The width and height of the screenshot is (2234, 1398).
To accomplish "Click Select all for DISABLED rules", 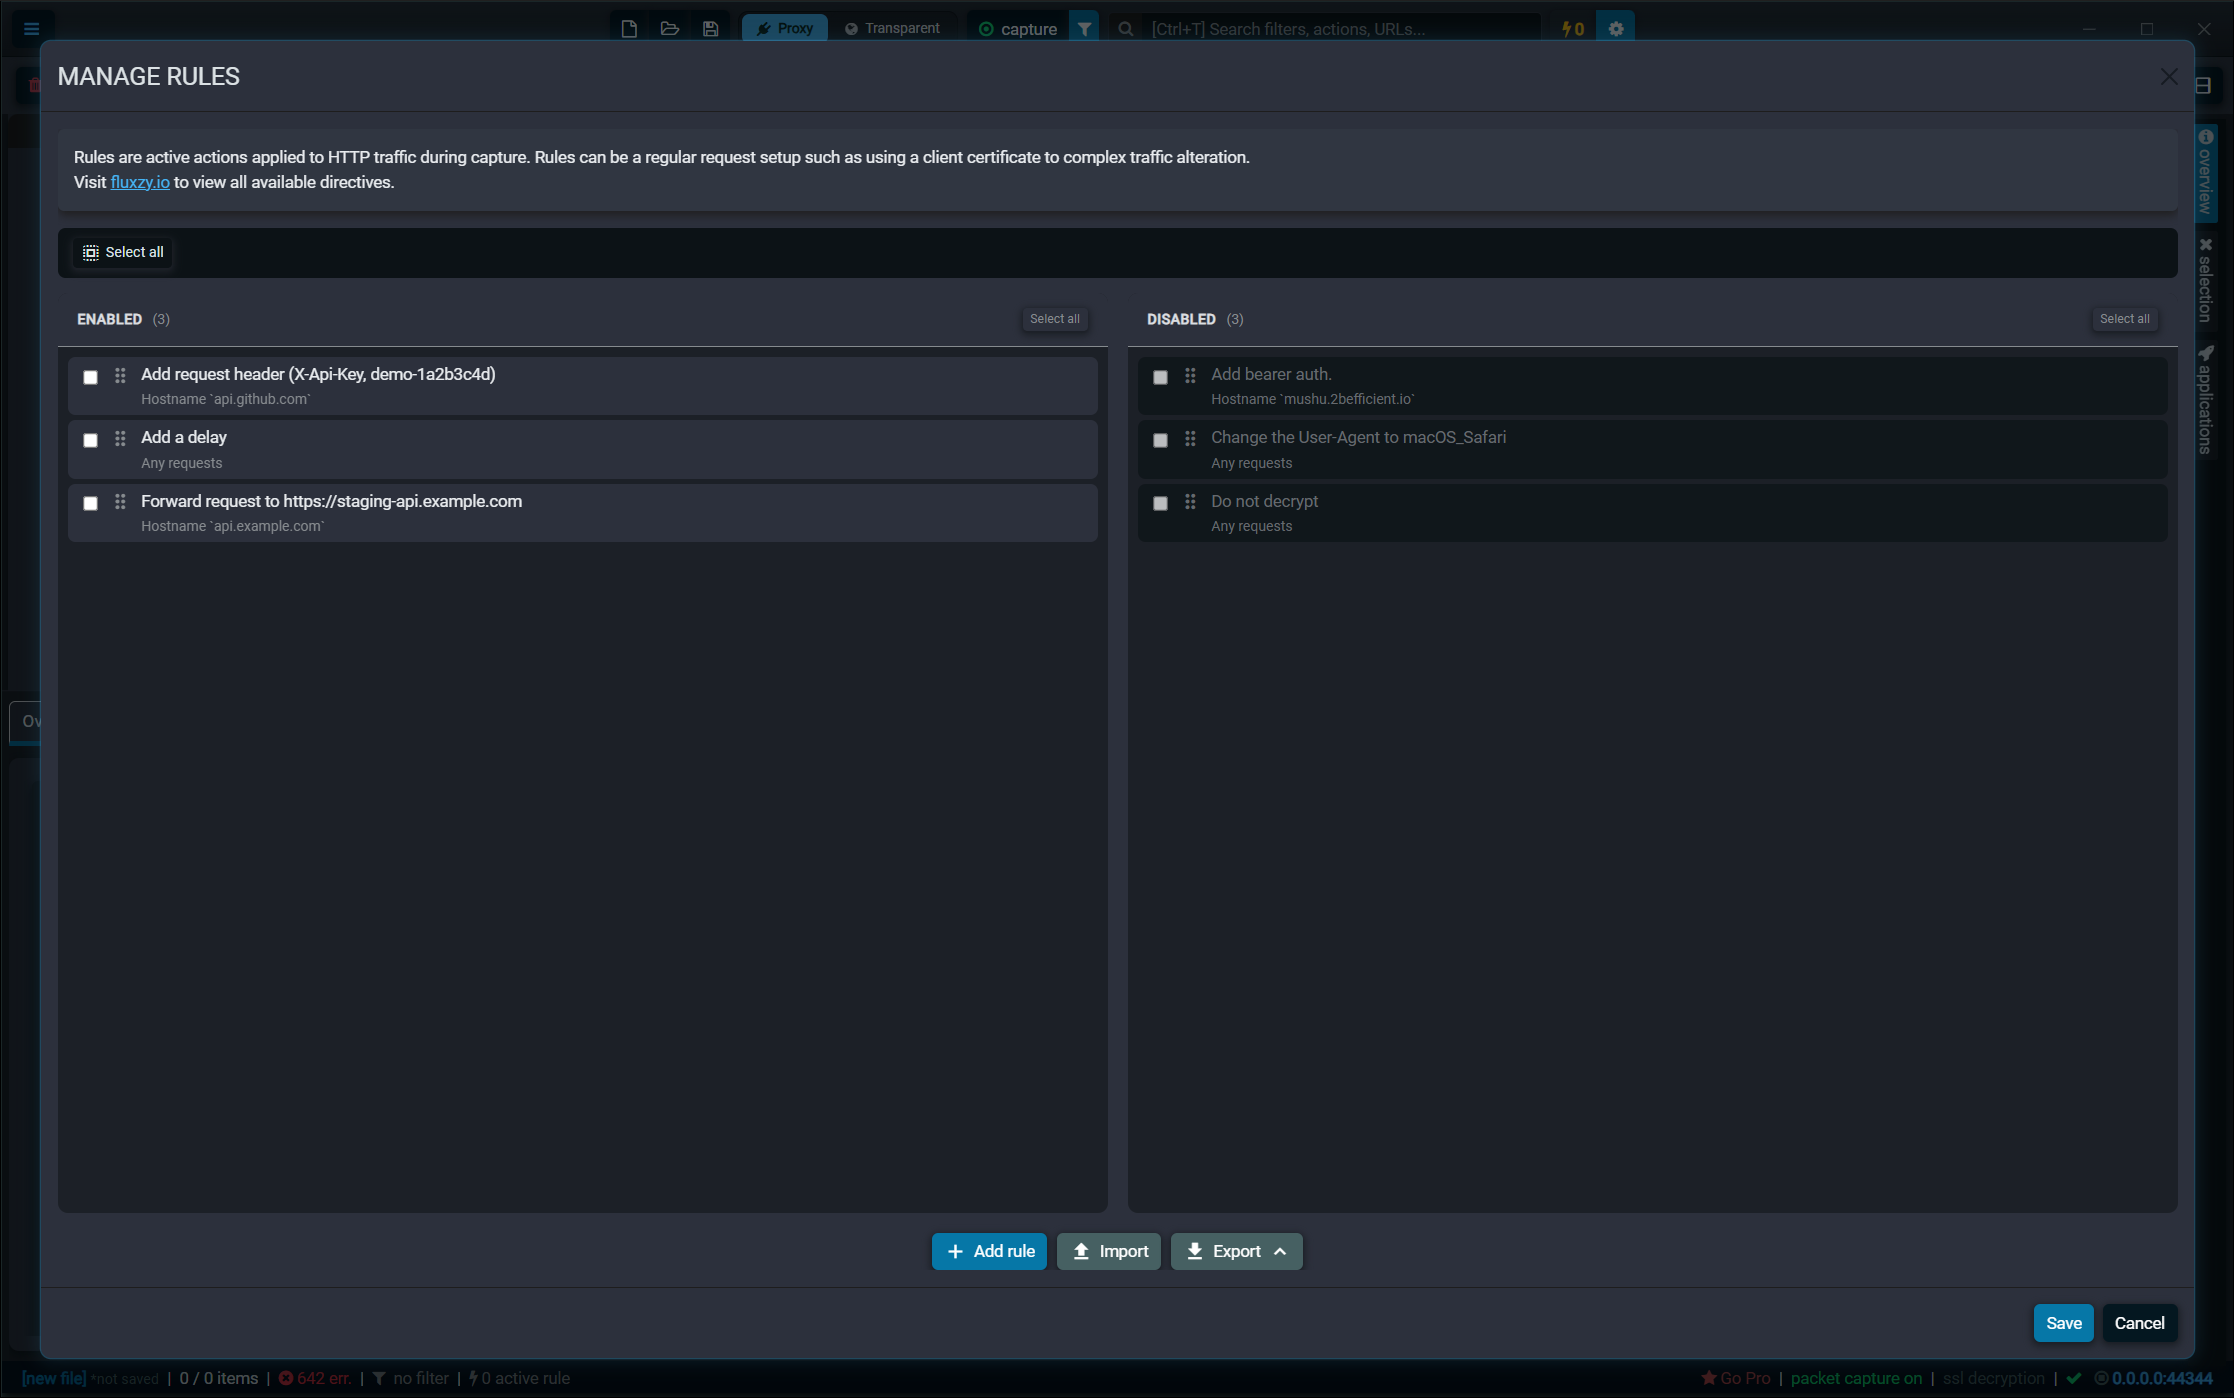I will point(2124,319).
